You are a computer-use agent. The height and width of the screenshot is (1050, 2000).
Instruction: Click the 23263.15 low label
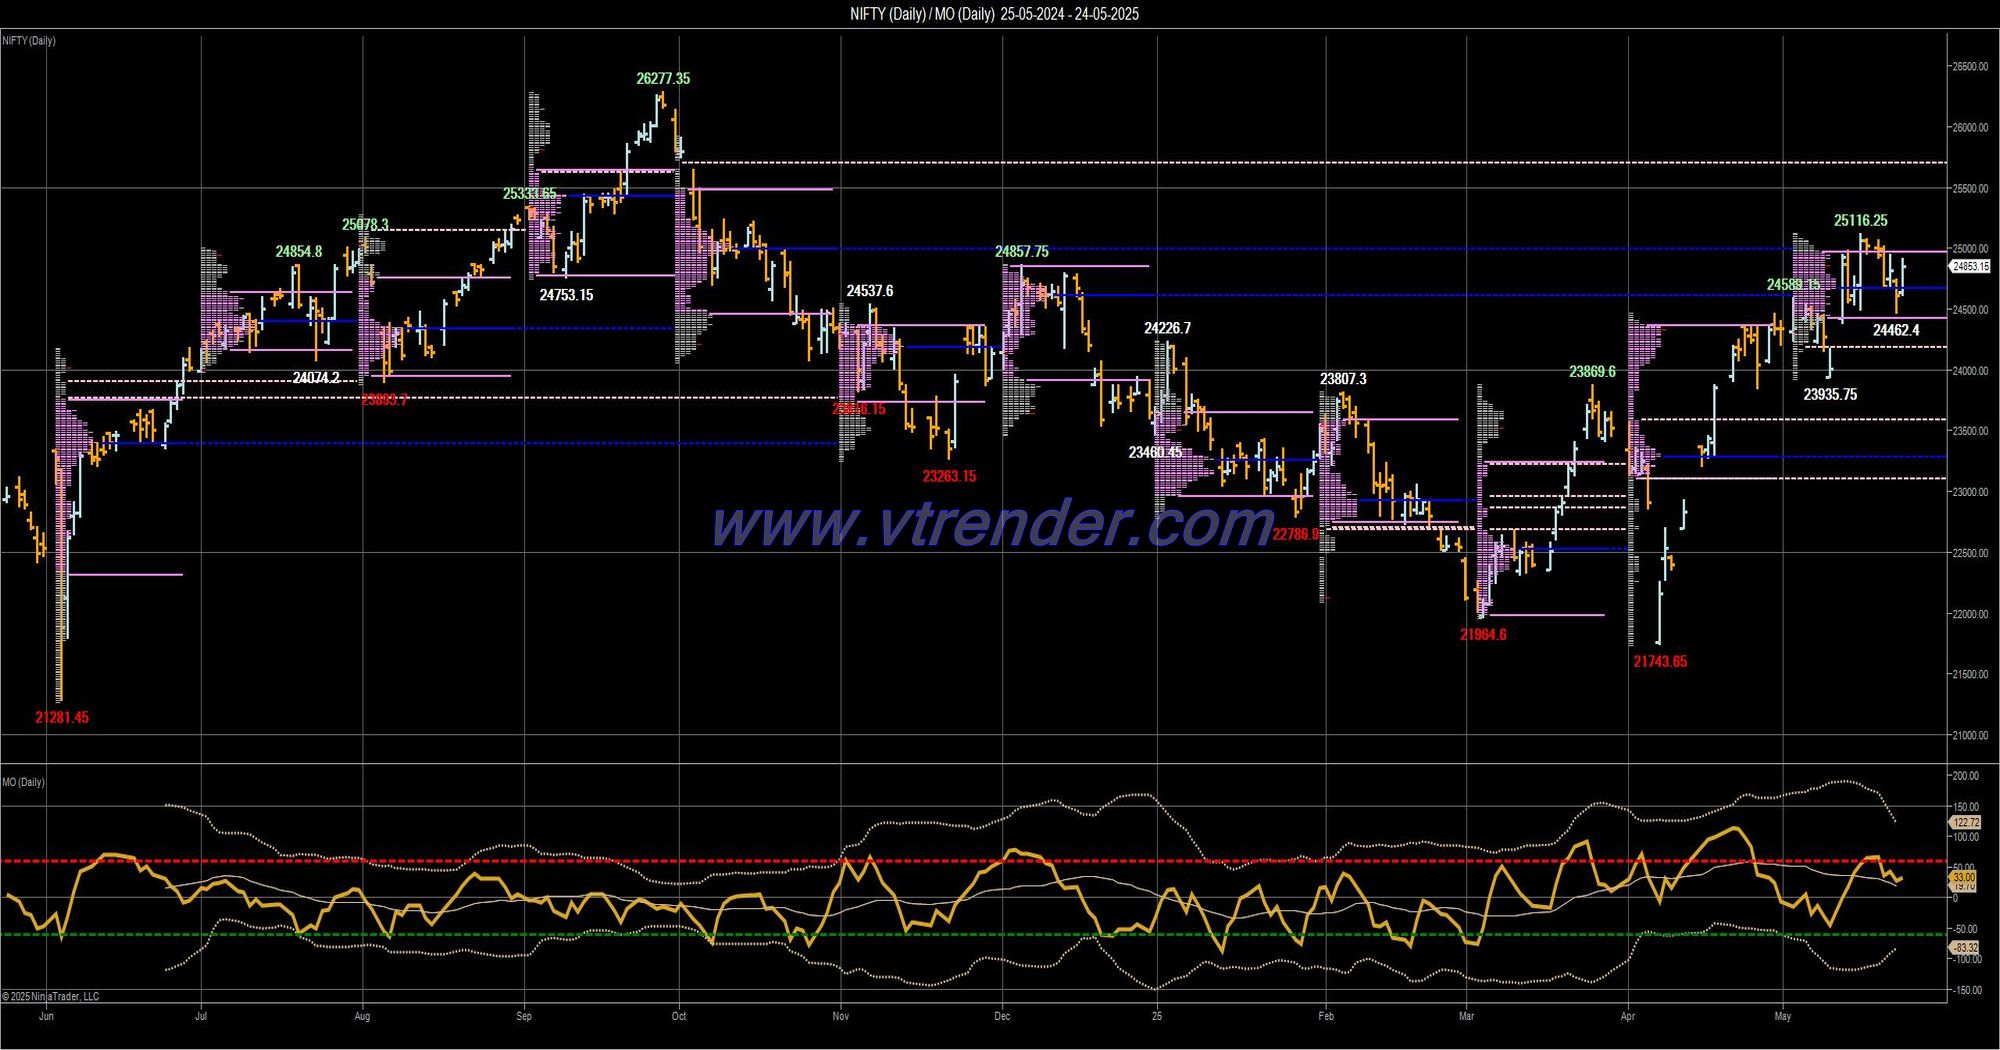[x=949, y=476]
